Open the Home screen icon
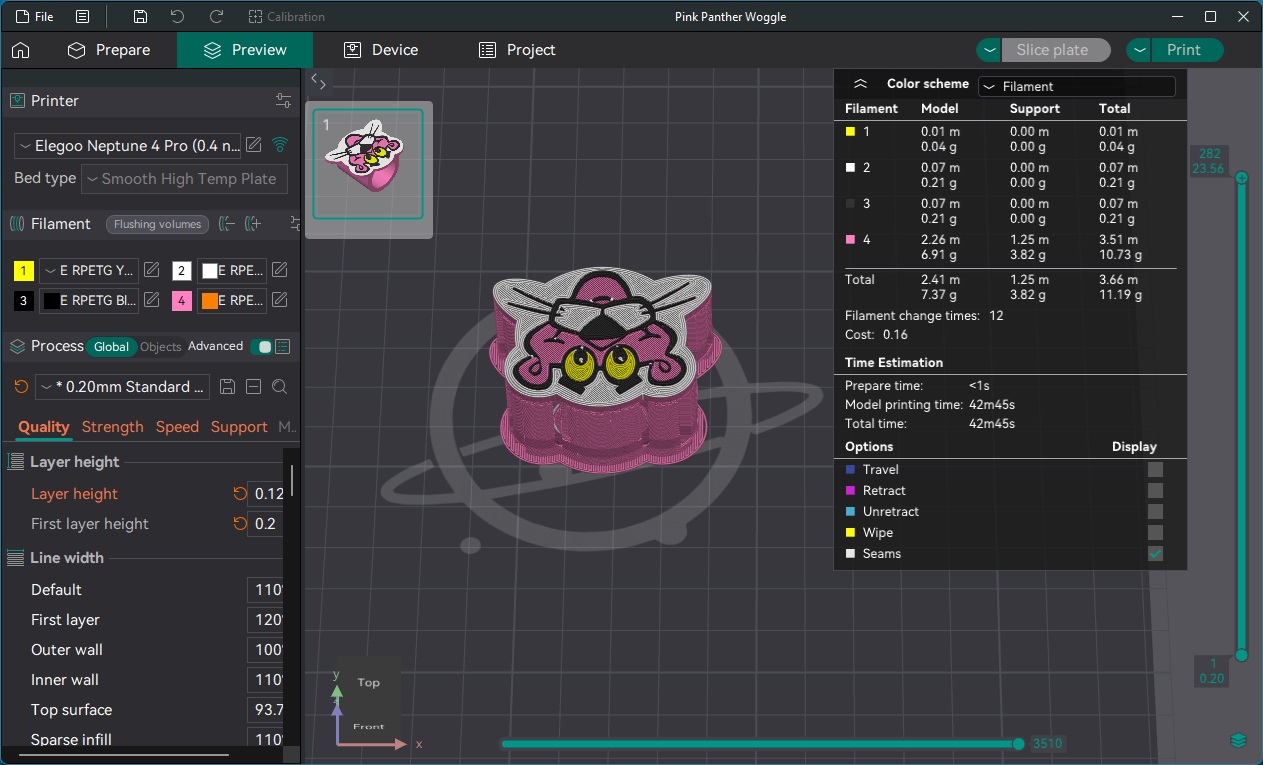 pos(20,50)
